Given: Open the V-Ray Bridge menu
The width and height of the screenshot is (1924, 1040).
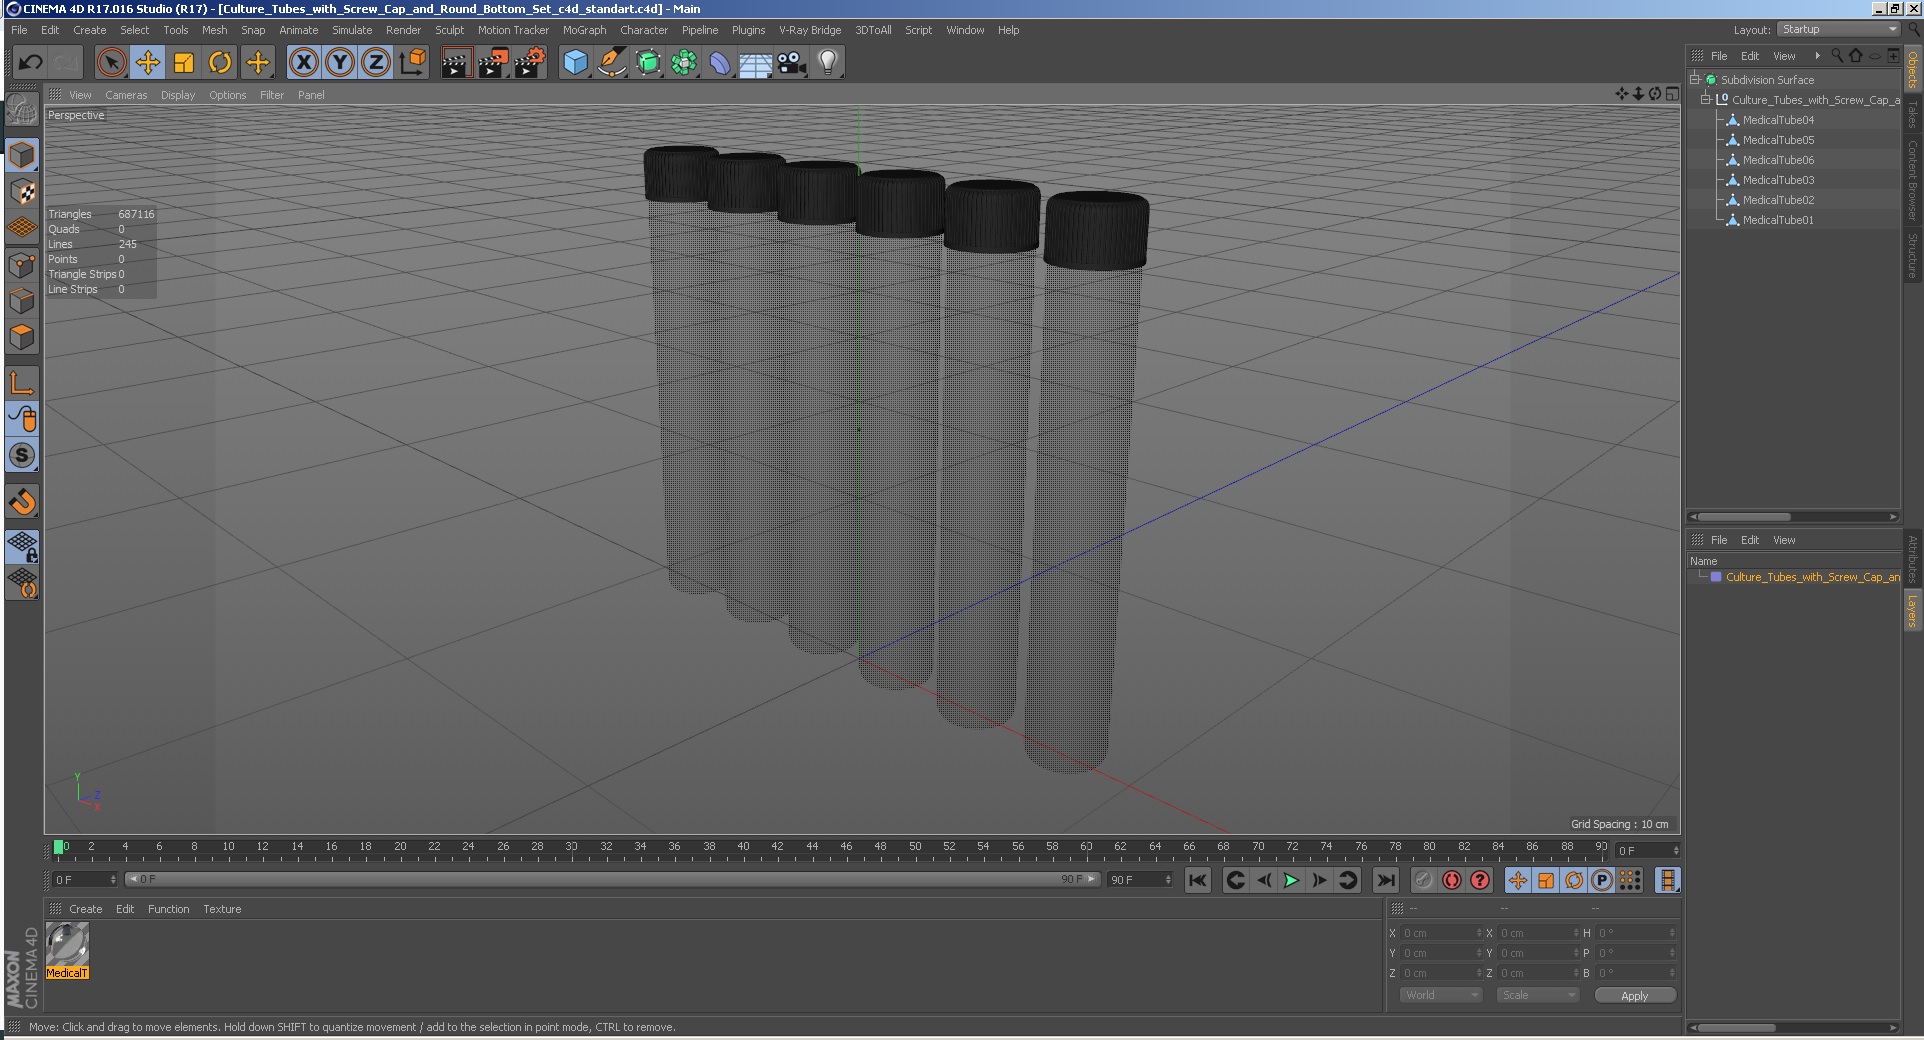Looking at the screenshot, I should click(x=810, y=30).
